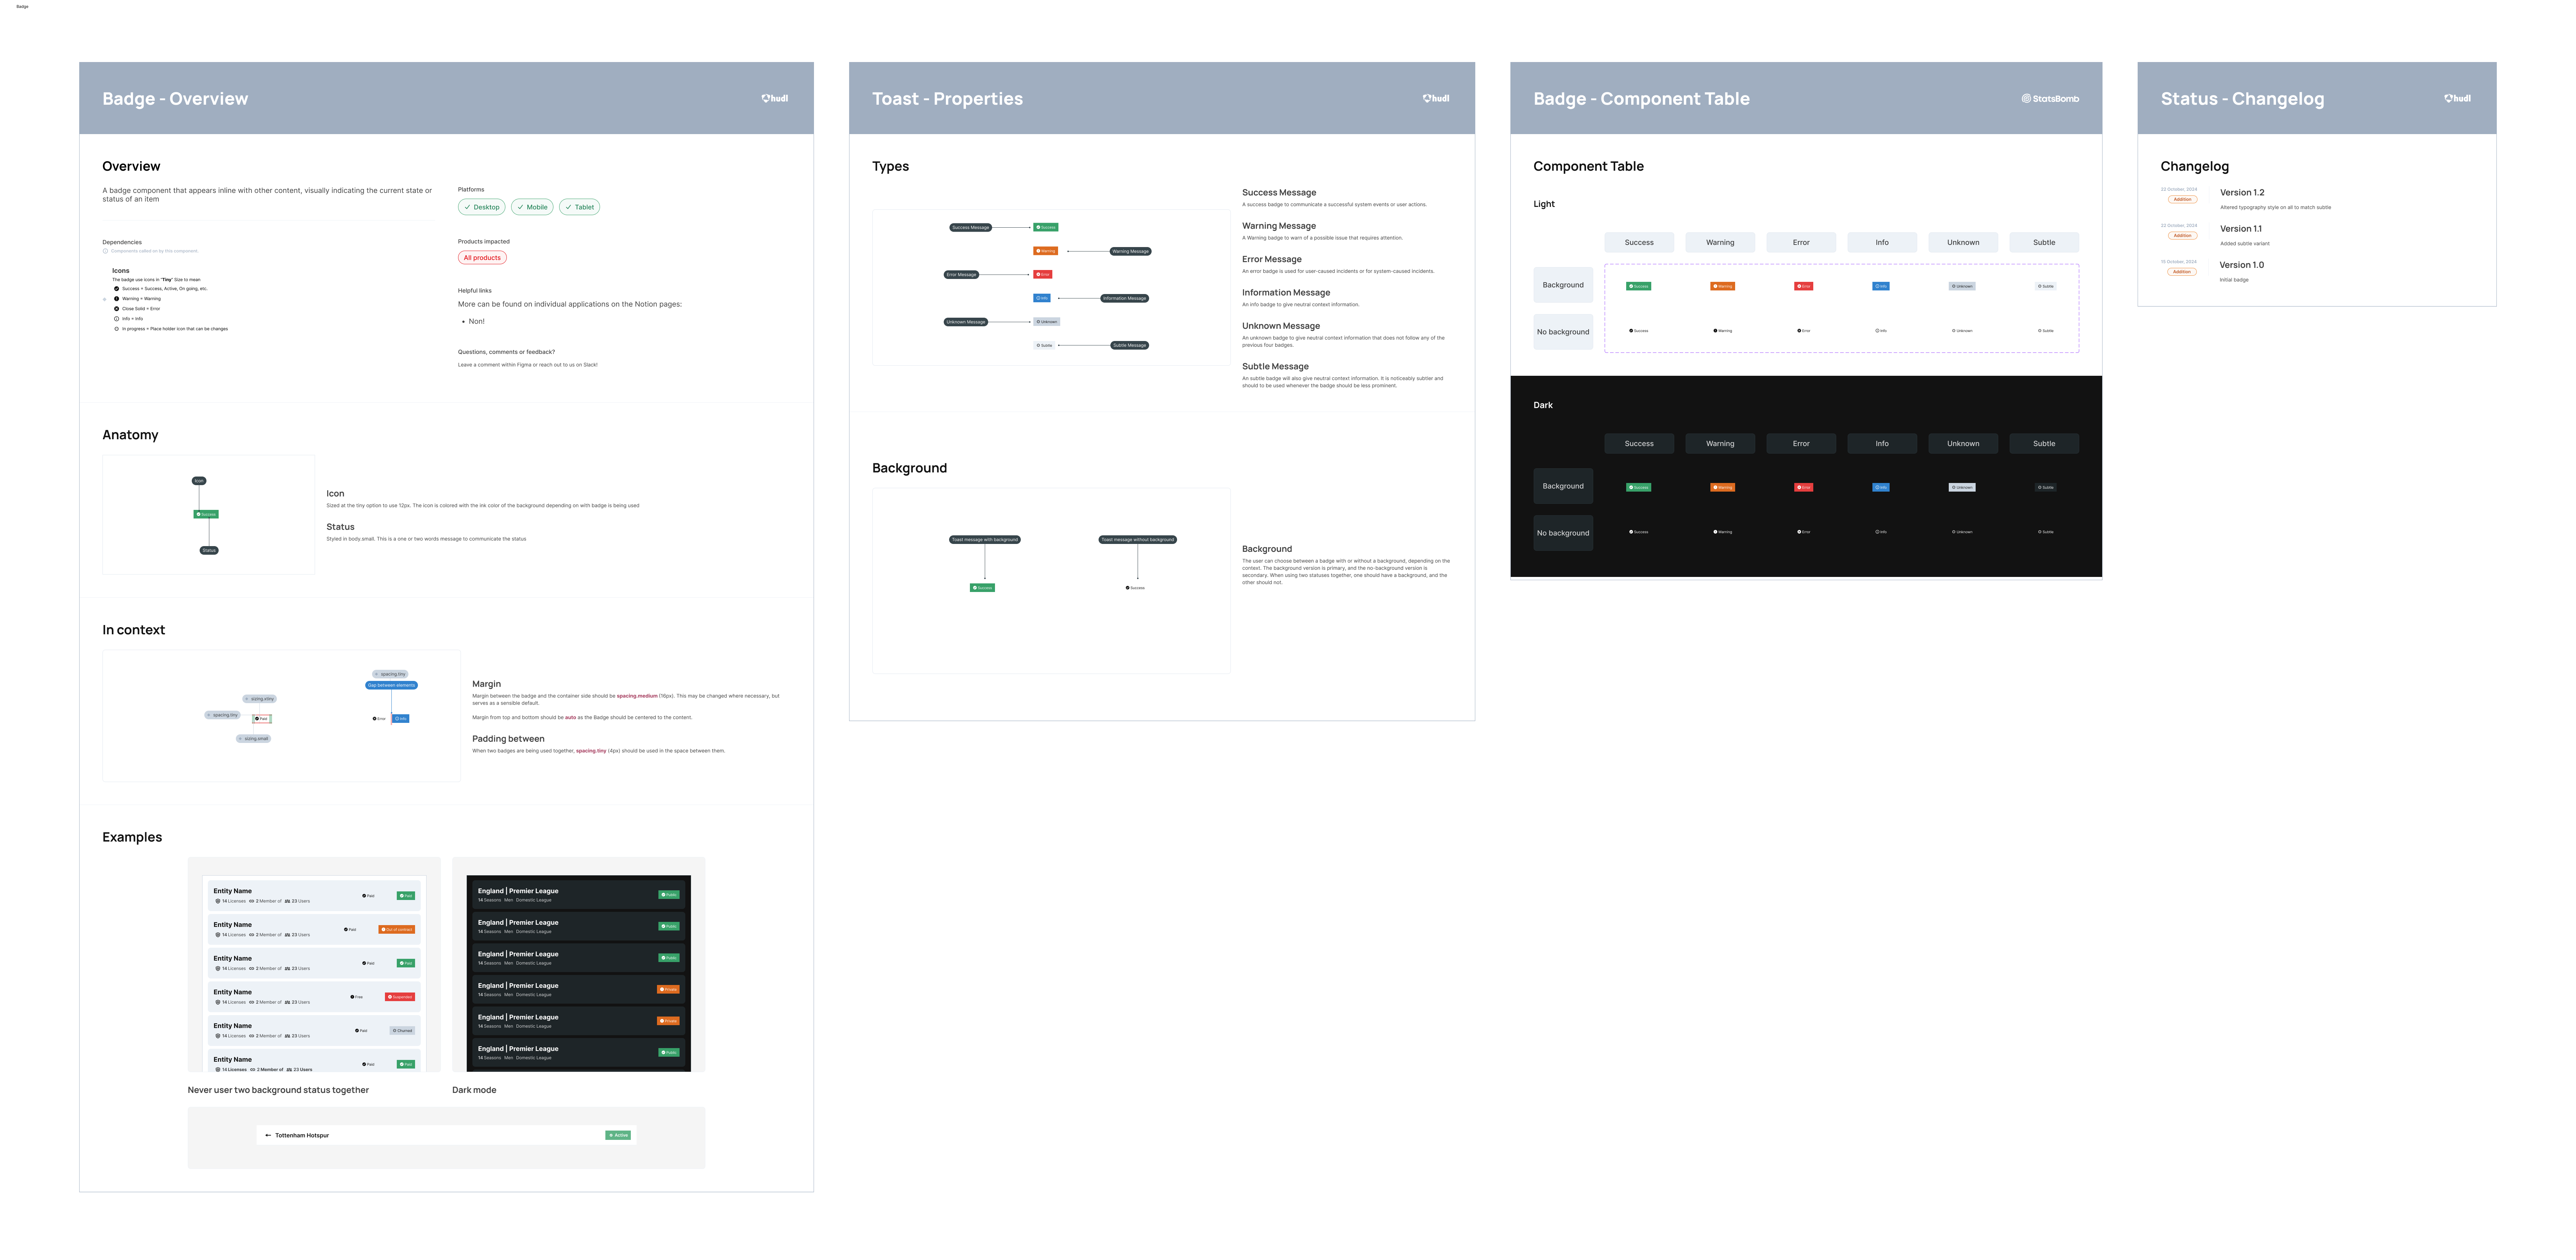2576x1260 pixels.
Task: Click the Component Table section heading
Action: [1588, 166]
